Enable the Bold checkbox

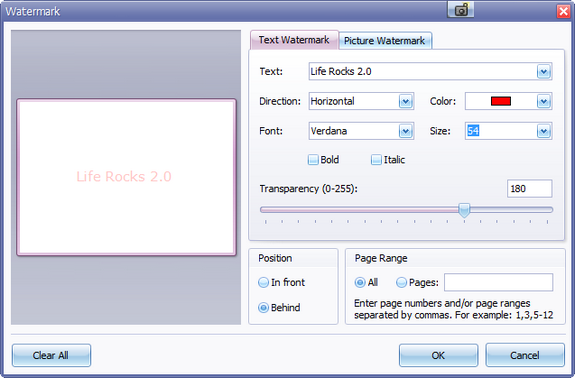[x=313, y=160]
